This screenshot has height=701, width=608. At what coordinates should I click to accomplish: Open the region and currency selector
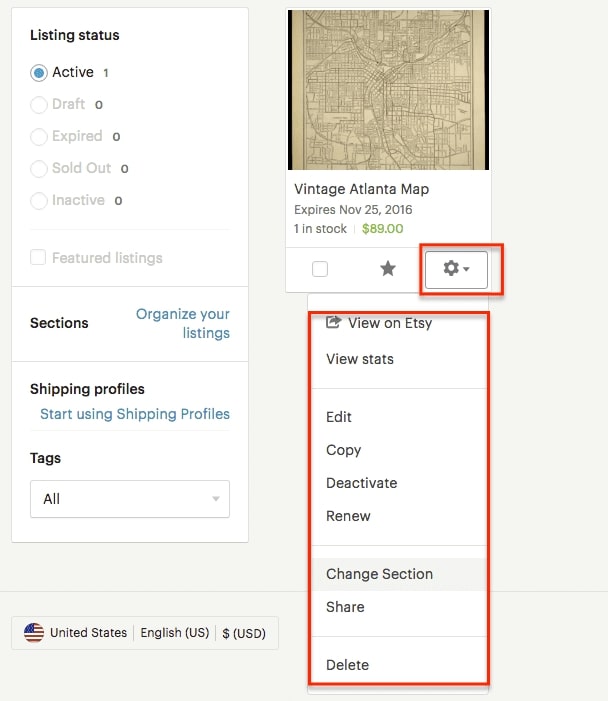pyautogui.click(x=145, y=633)
